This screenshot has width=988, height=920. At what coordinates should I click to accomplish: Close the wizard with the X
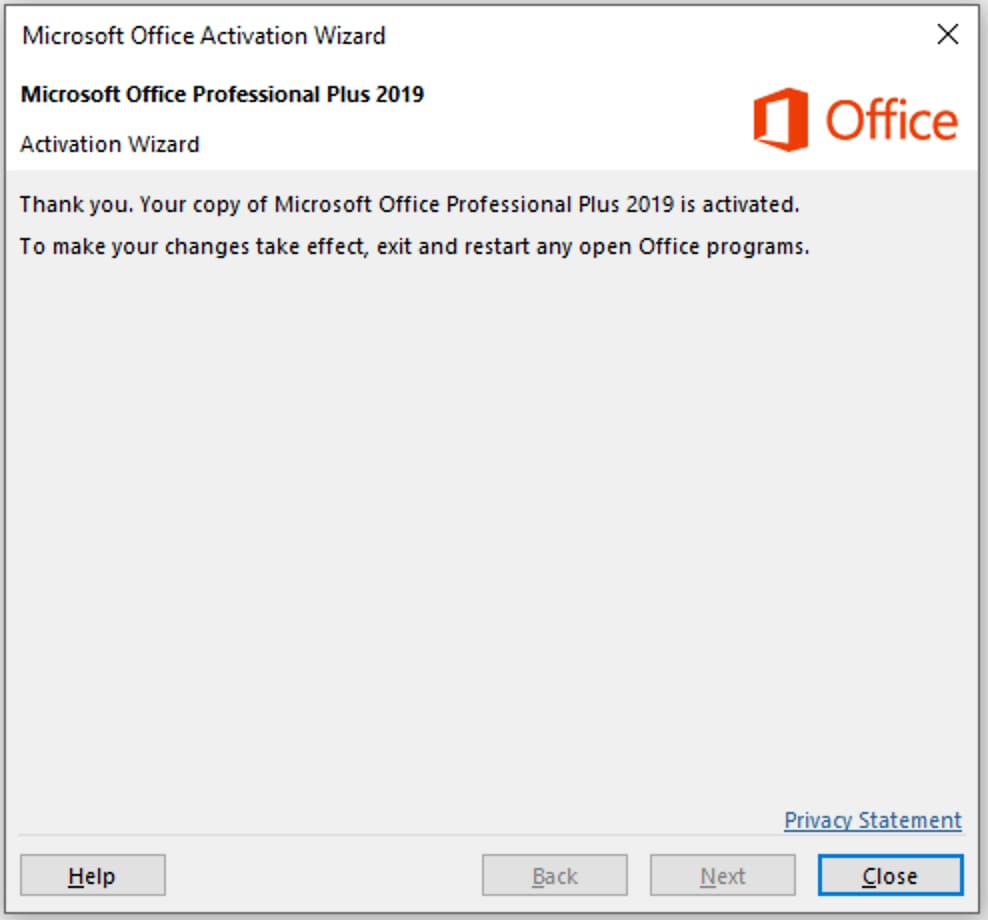(x=947, y=35)
